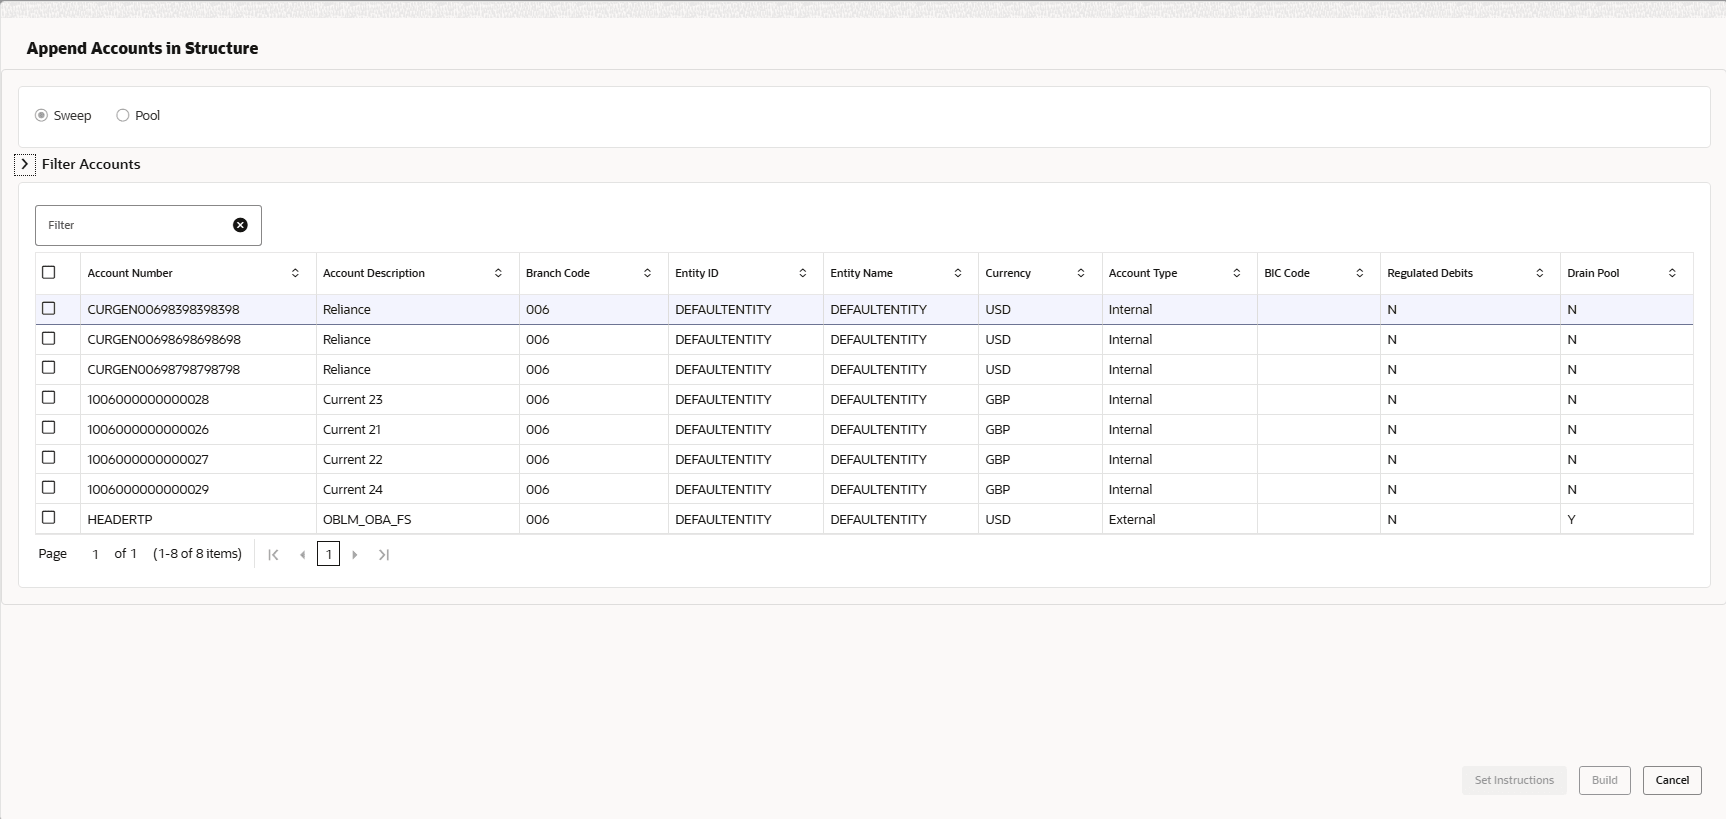Go to first page arrow
This screenshot has height=819, width=1726.
click(273, 554)
